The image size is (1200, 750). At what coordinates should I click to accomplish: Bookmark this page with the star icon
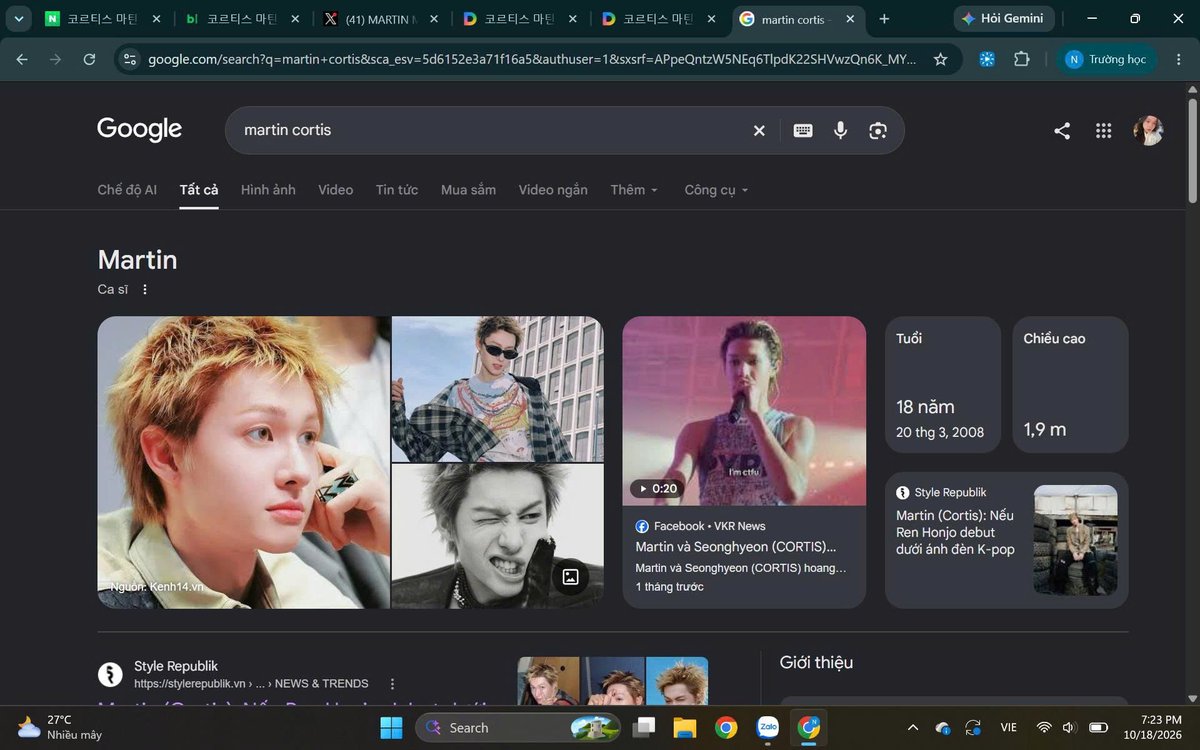coord(940,60)
